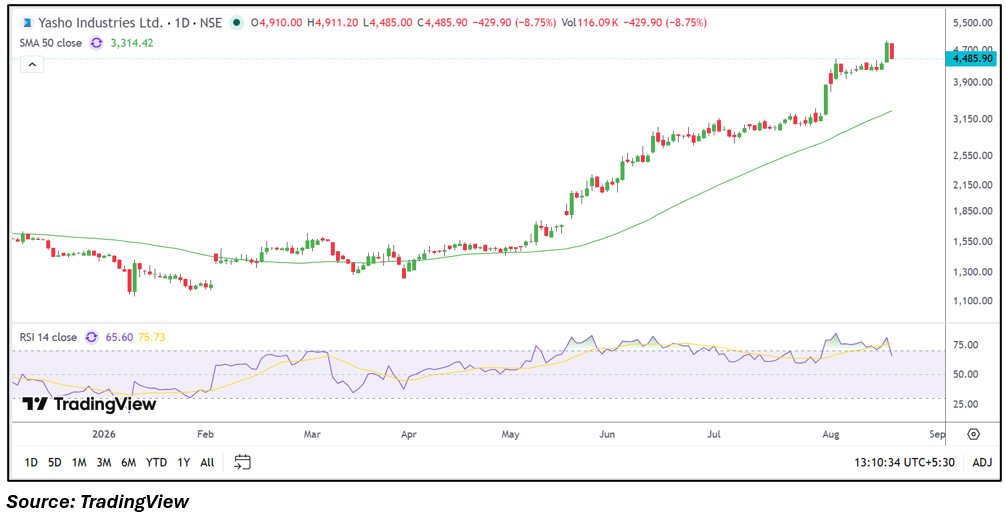This screenshot has width=1006, height=514.
Task: Click the SMA value 3,314.42
Action: pos(132,43)
